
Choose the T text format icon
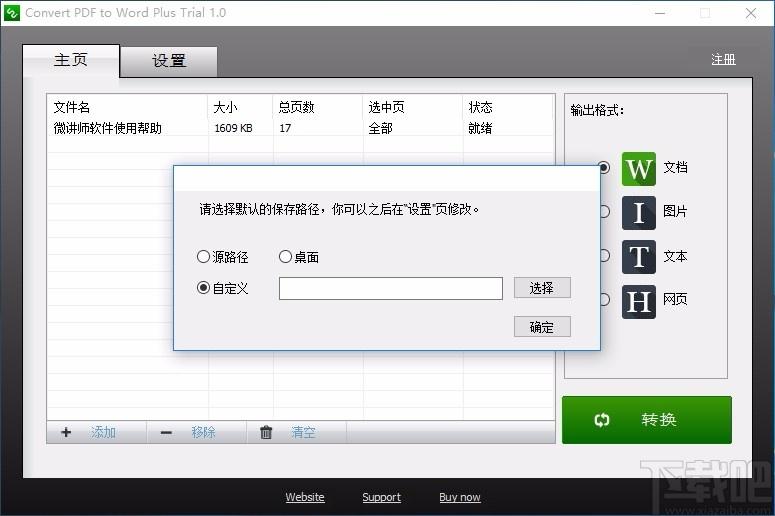point(638,256)
